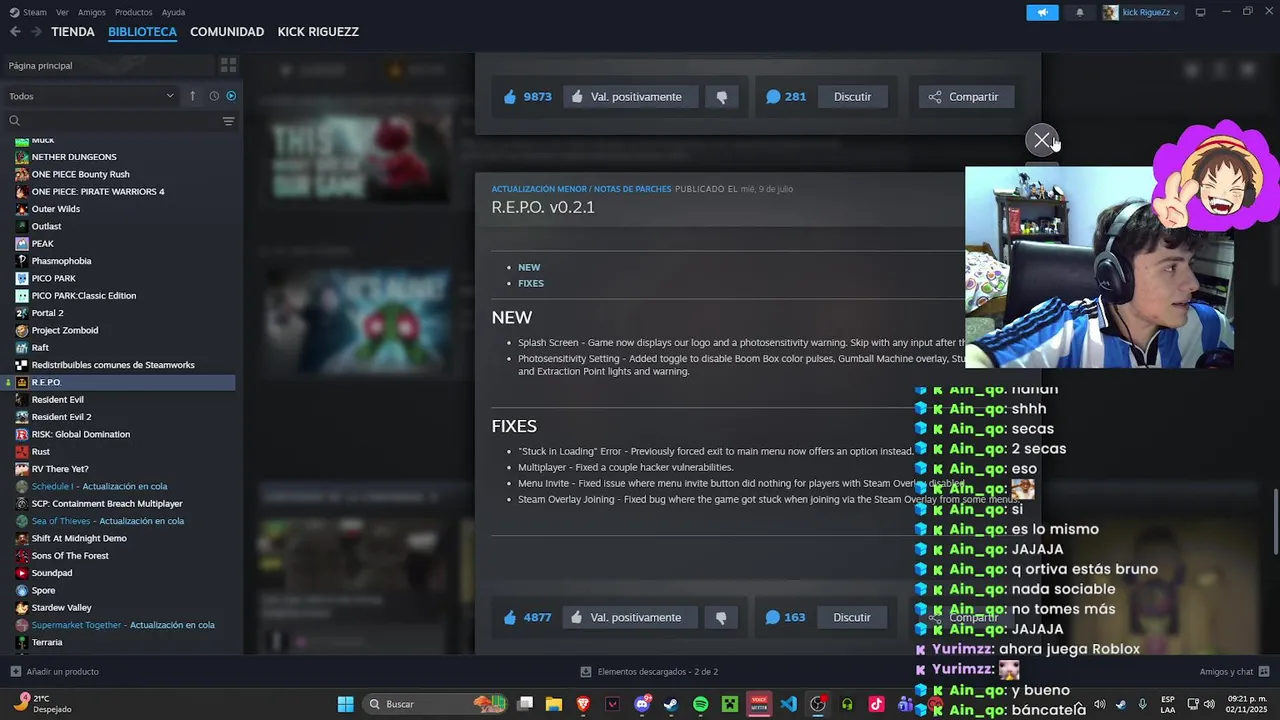Click Discutir next to 163 comments
Viewport: 1280px width, 720px height.
(852, 617)
